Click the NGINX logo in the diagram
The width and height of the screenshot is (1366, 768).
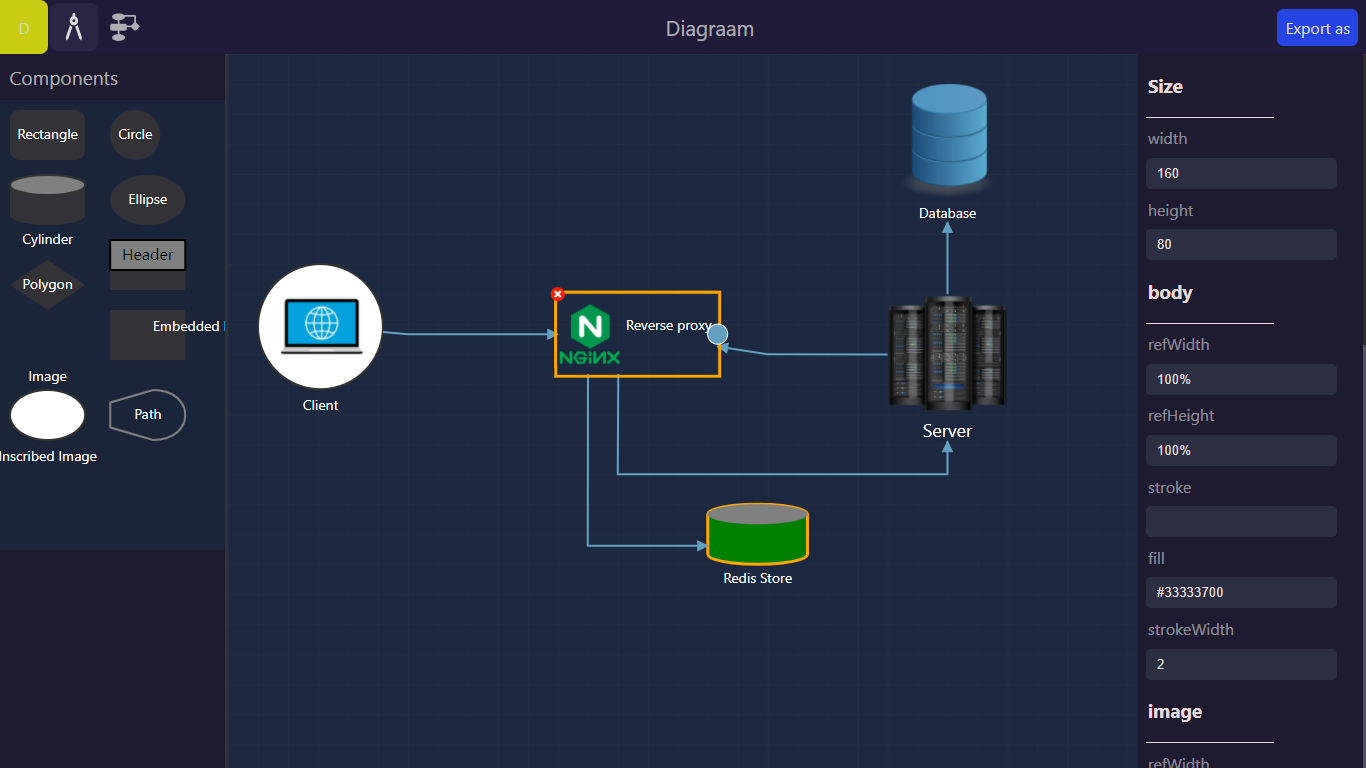[590, 336]
